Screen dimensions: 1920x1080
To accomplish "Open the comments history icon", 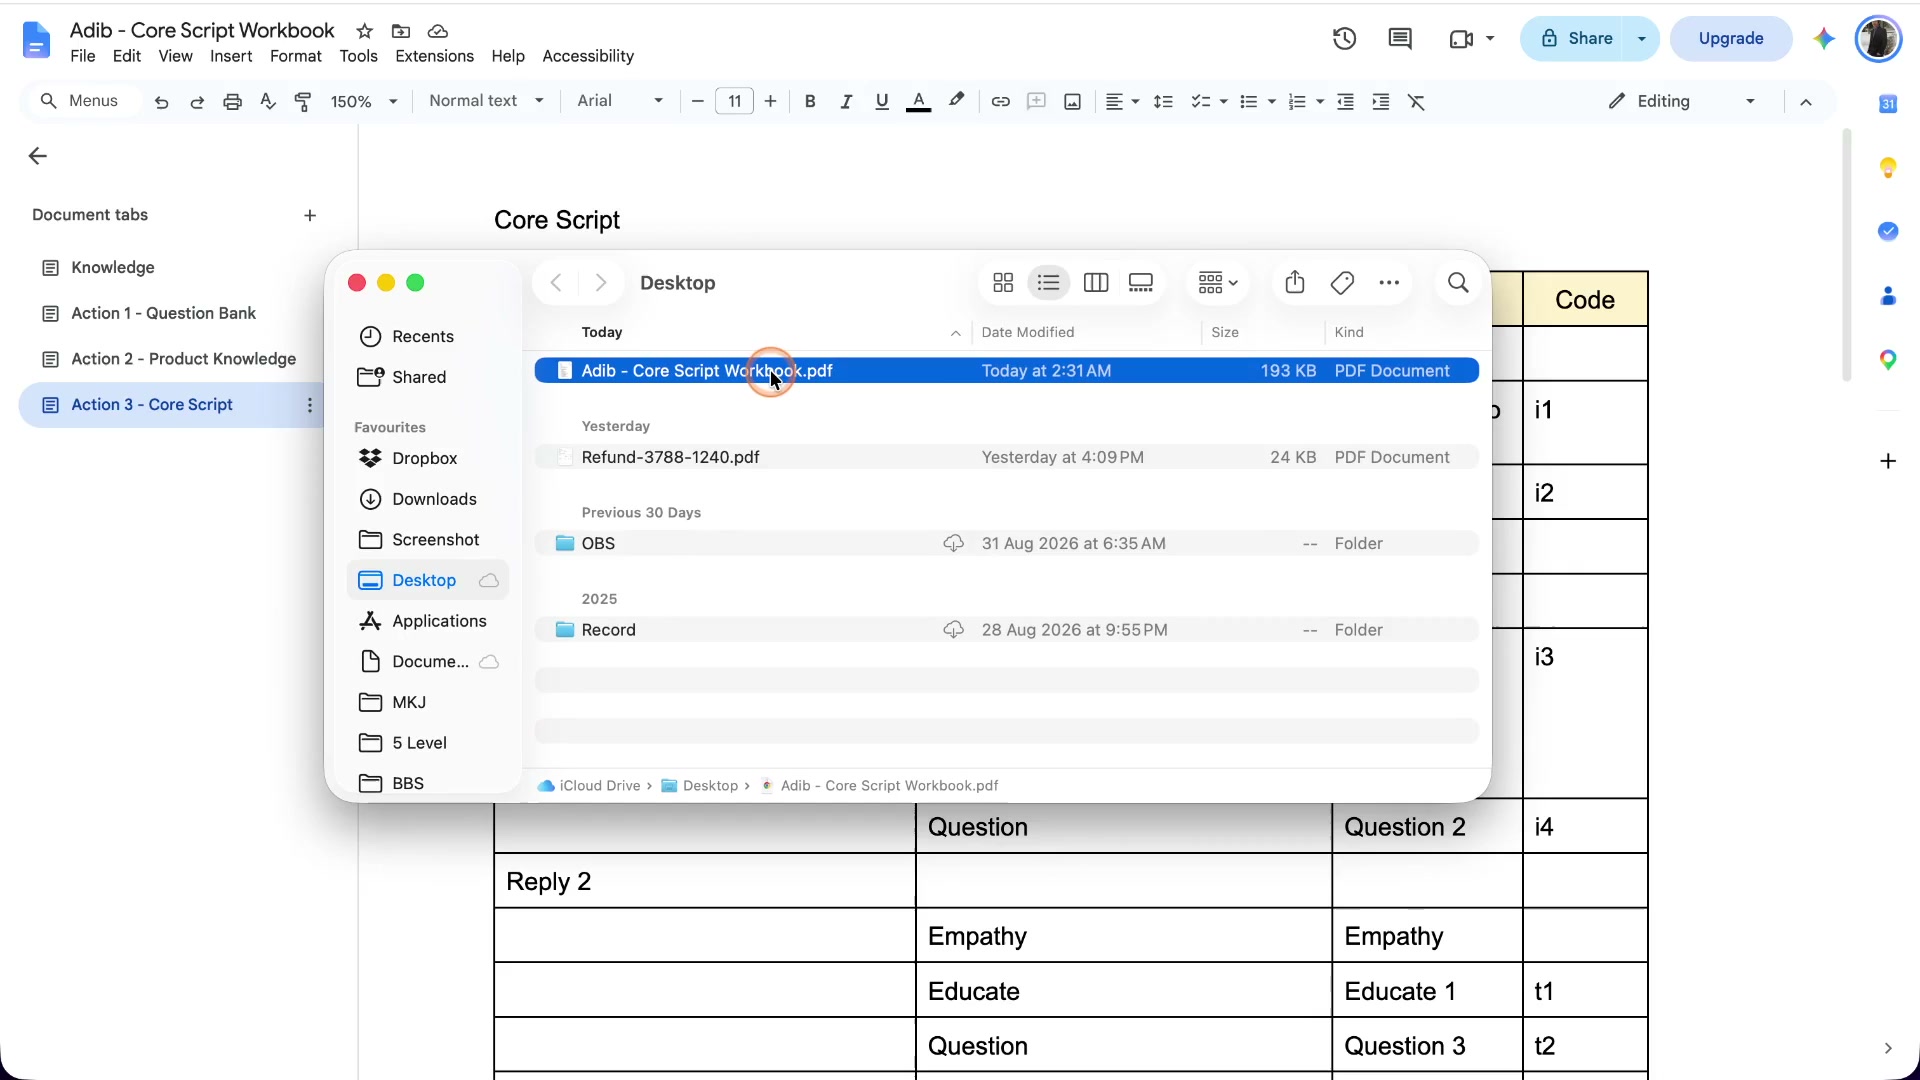I will coord(1400,39).
